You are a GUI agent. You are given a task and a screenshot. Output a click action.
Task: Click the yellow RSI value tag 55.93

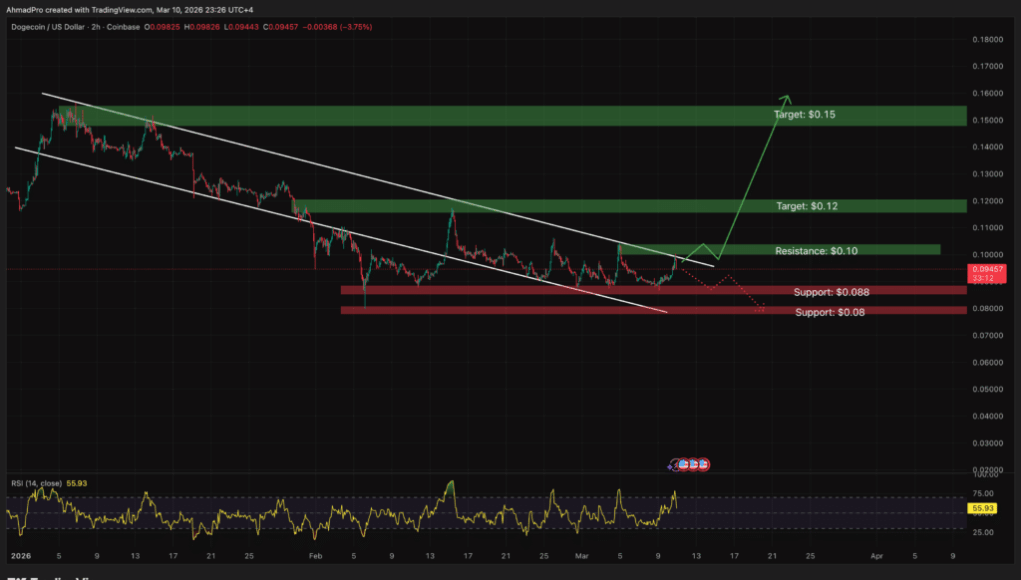click(981, 508)
